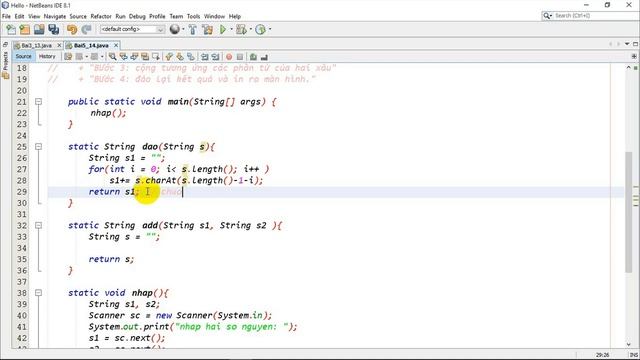Collapse the nhap method fold at line 38
This screenshot has height=360, width=640.
(38, 293)
